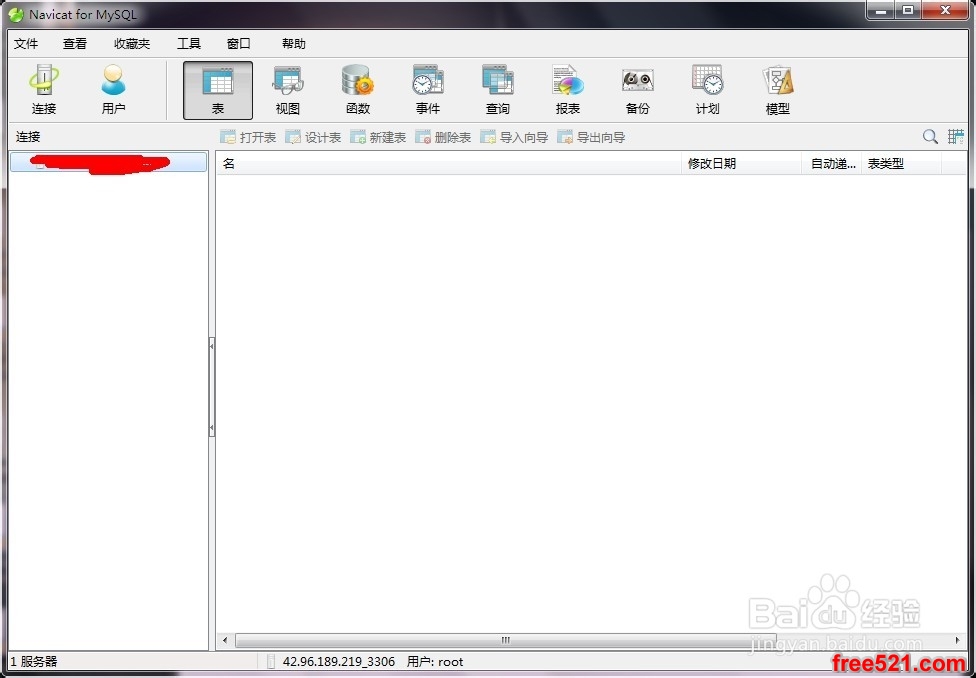Click the 导入向导 (Import Wizard) button
This screenshot has height=678, width=976.
[514, 137]
